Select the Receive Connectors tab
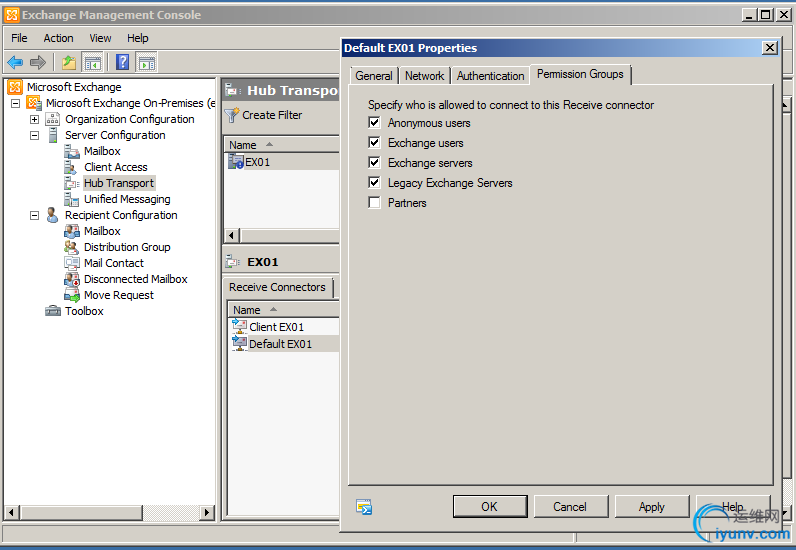This screenshot has width=796, height=550. coord(278,287)
